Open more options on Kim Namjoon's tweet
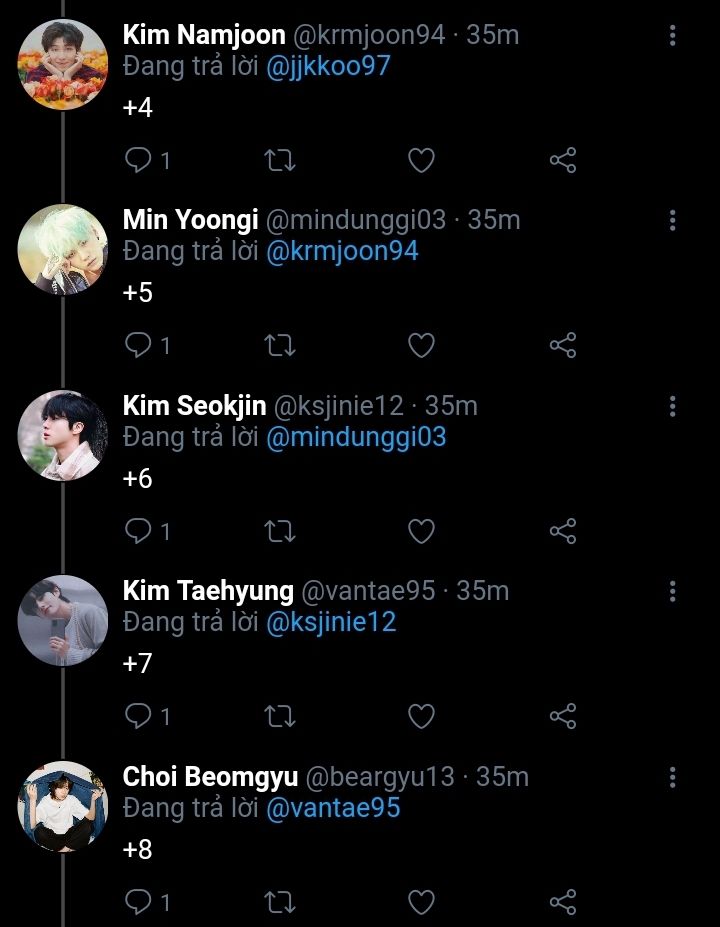 tap(672, 36)
